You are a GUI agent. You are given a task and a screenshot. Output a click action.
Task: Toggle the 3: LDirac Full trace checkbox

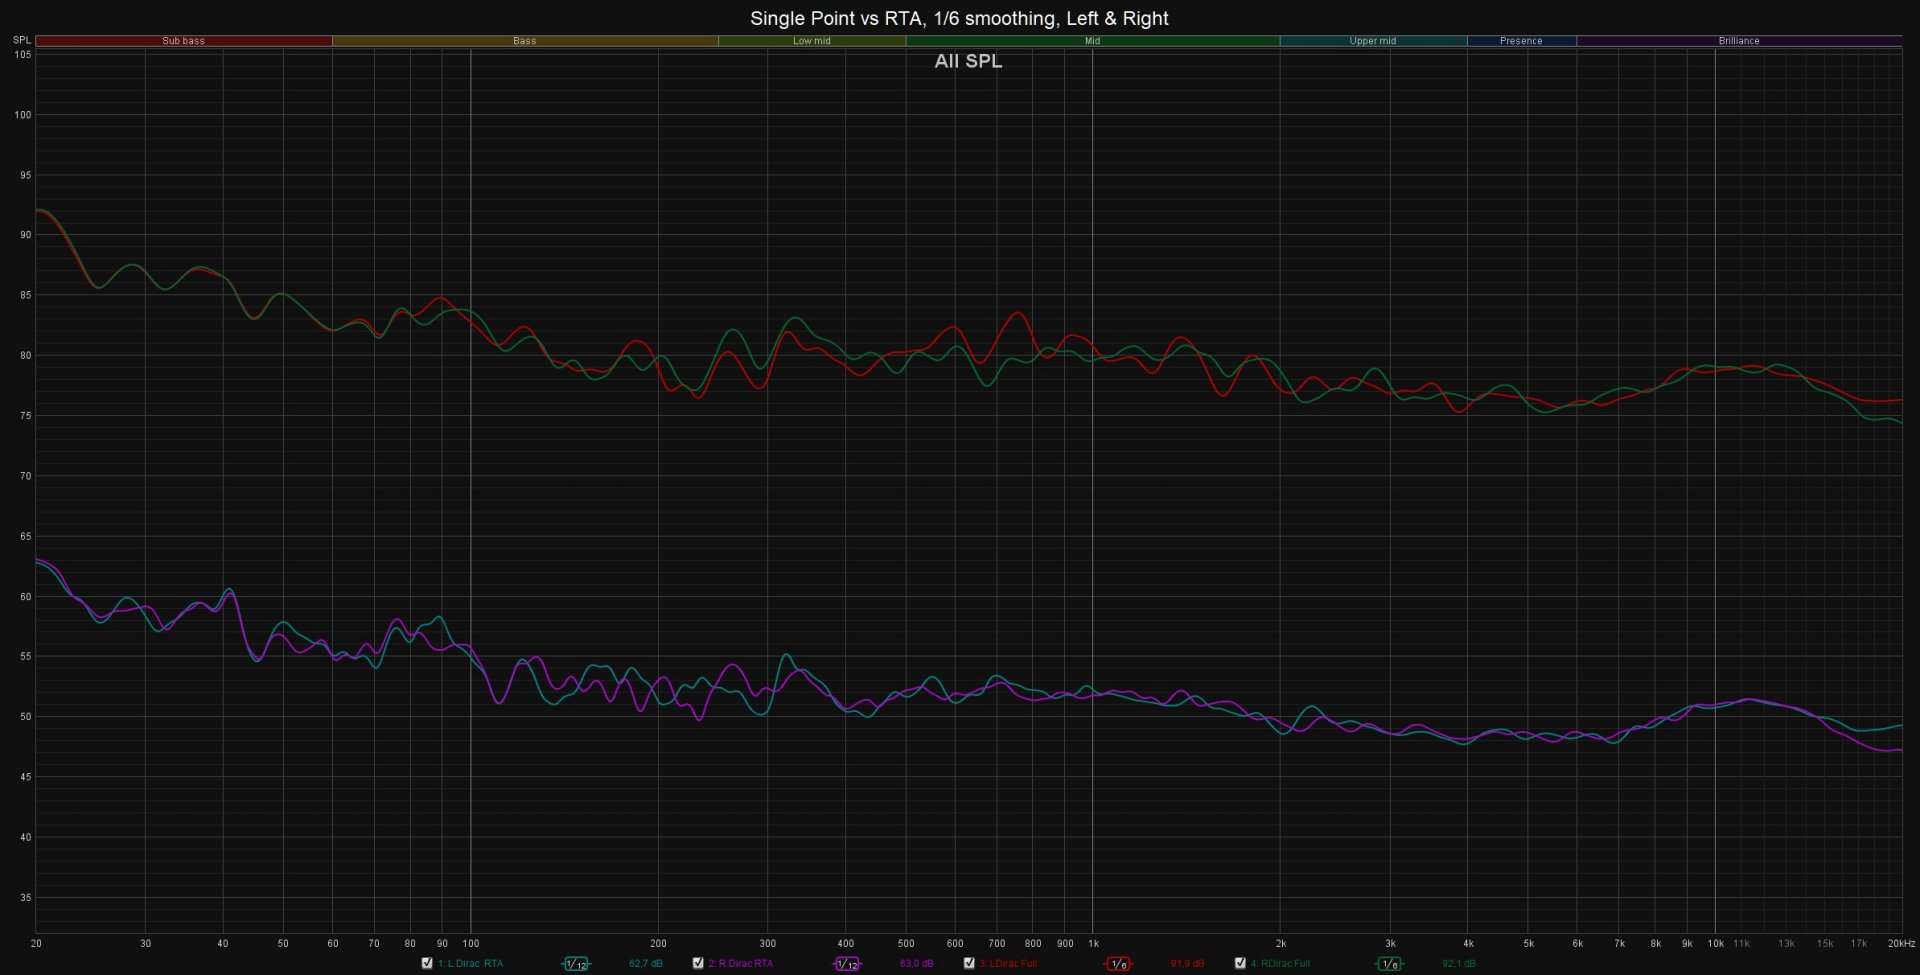click(x=969, y=963)
